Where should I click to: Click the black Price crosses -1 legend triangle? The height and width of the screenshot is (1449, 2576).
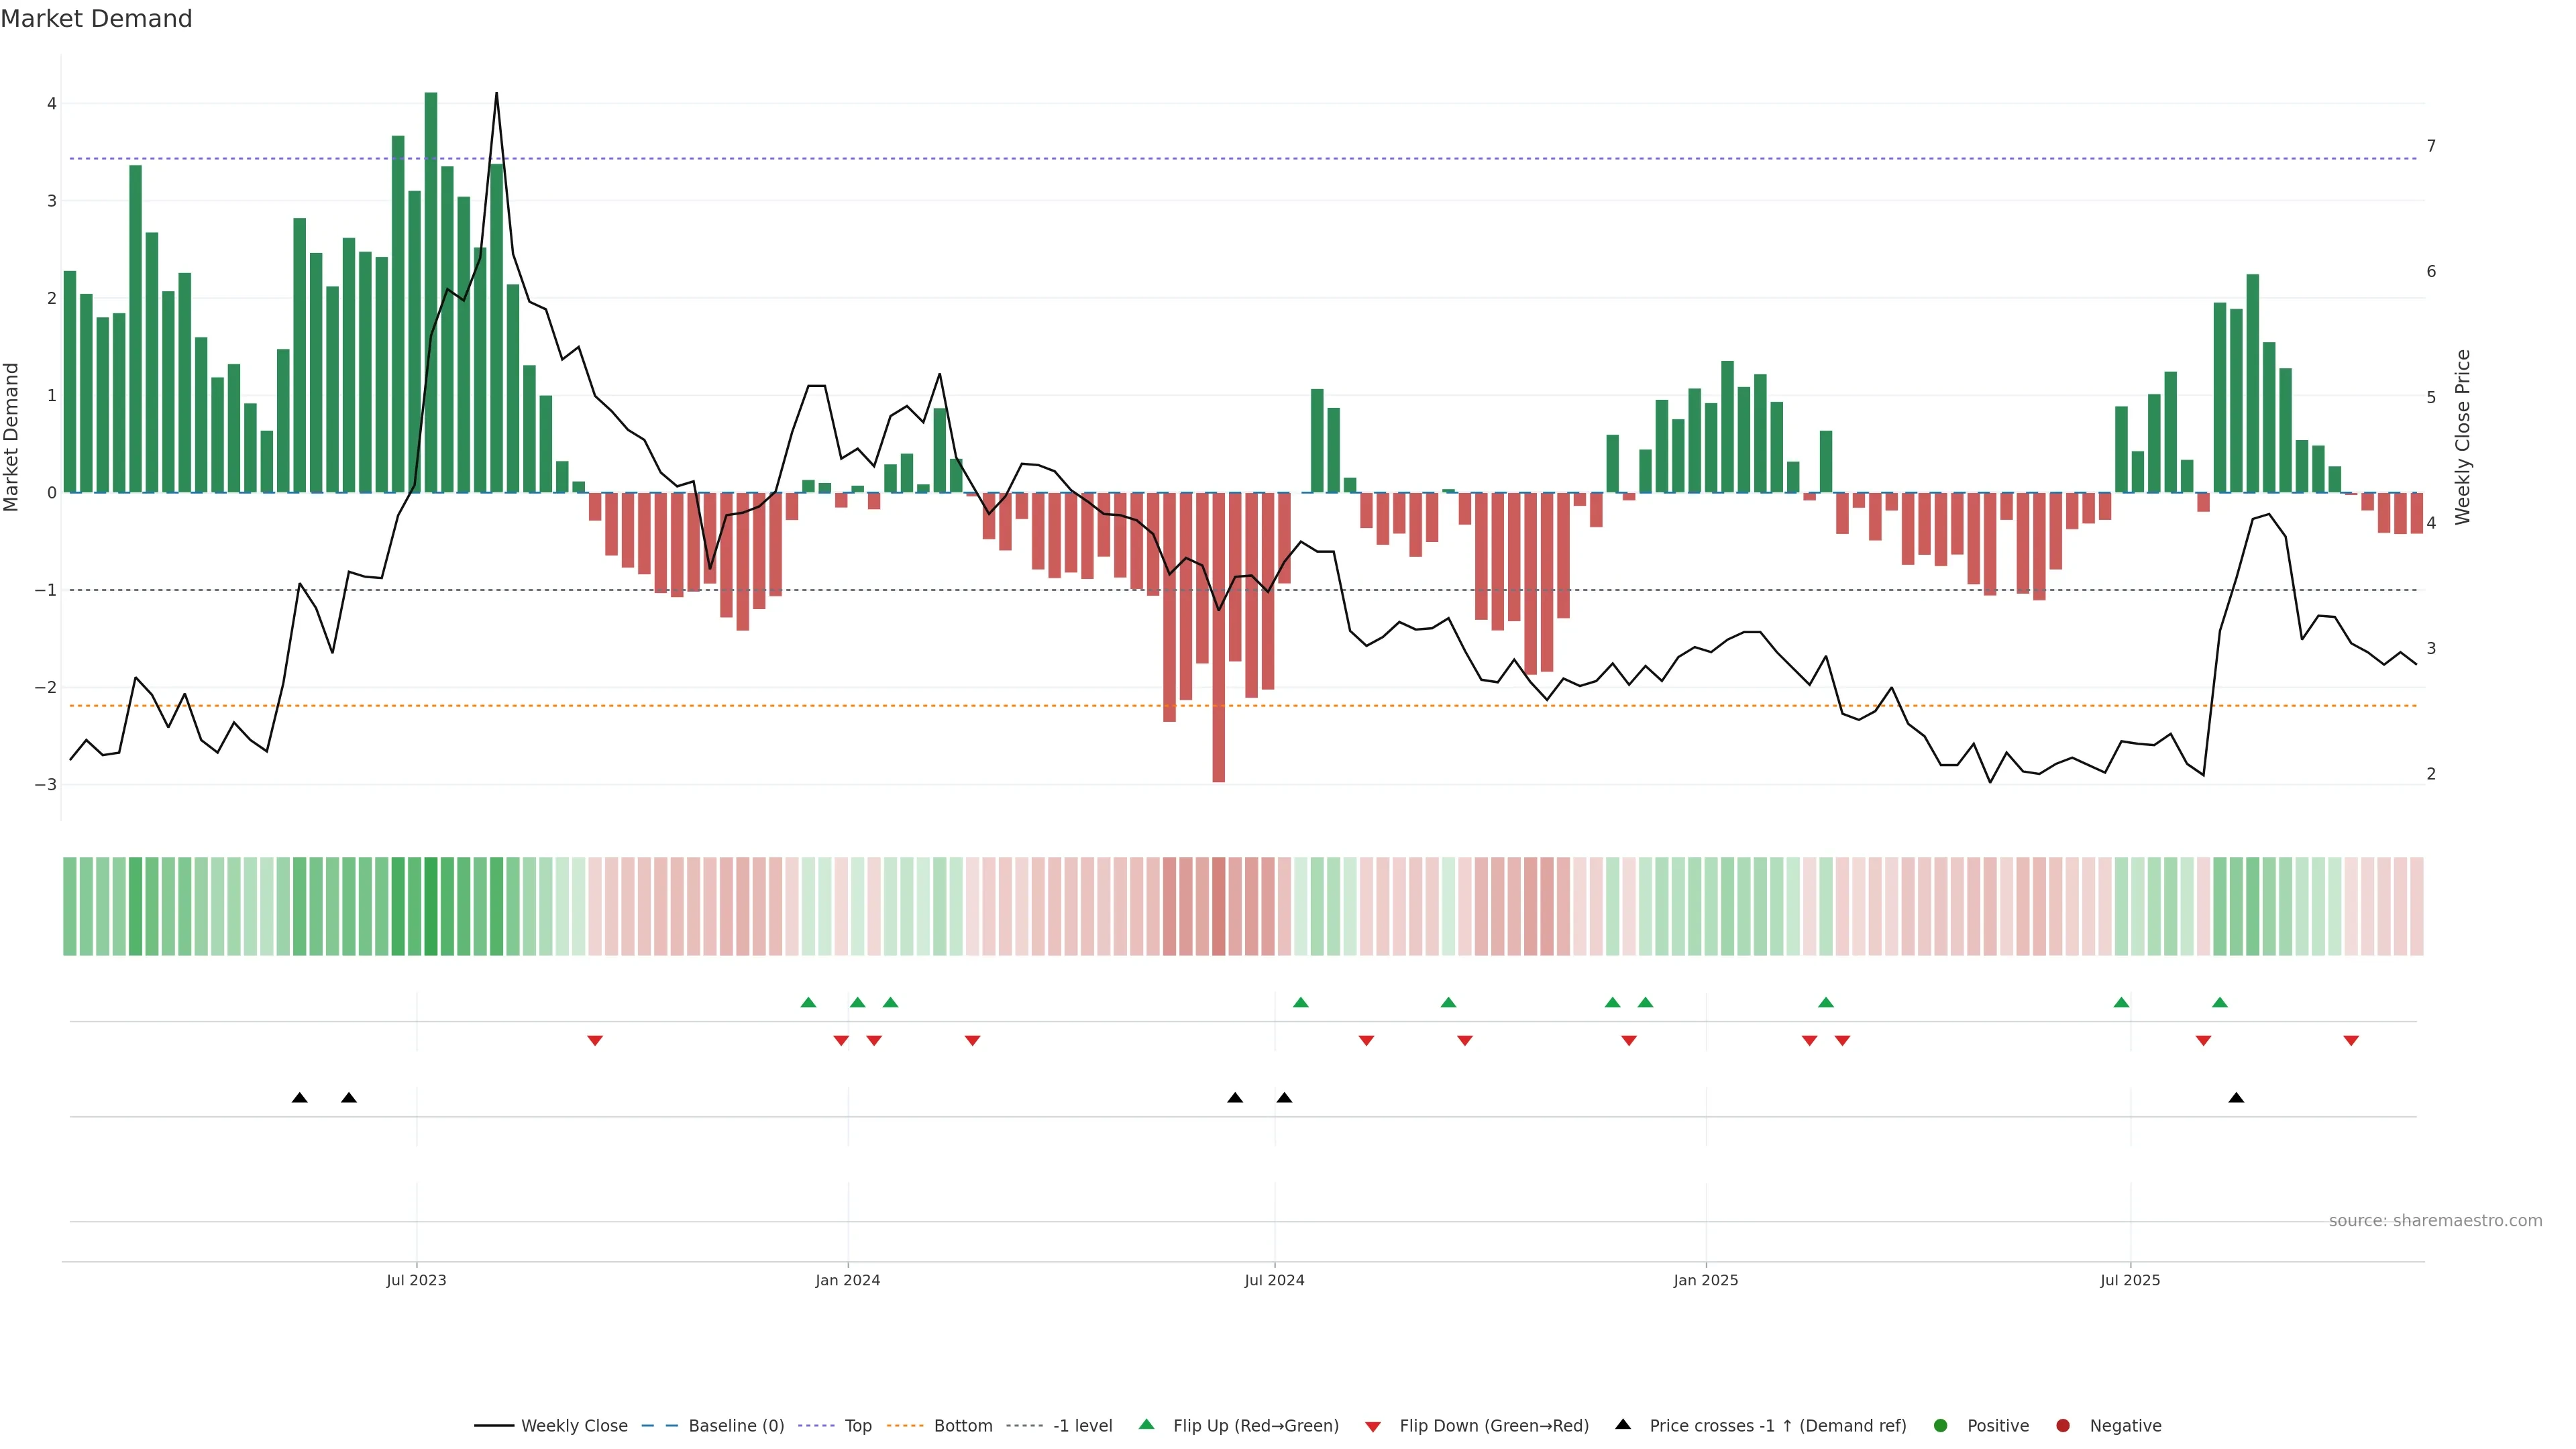point(1623,1424)
